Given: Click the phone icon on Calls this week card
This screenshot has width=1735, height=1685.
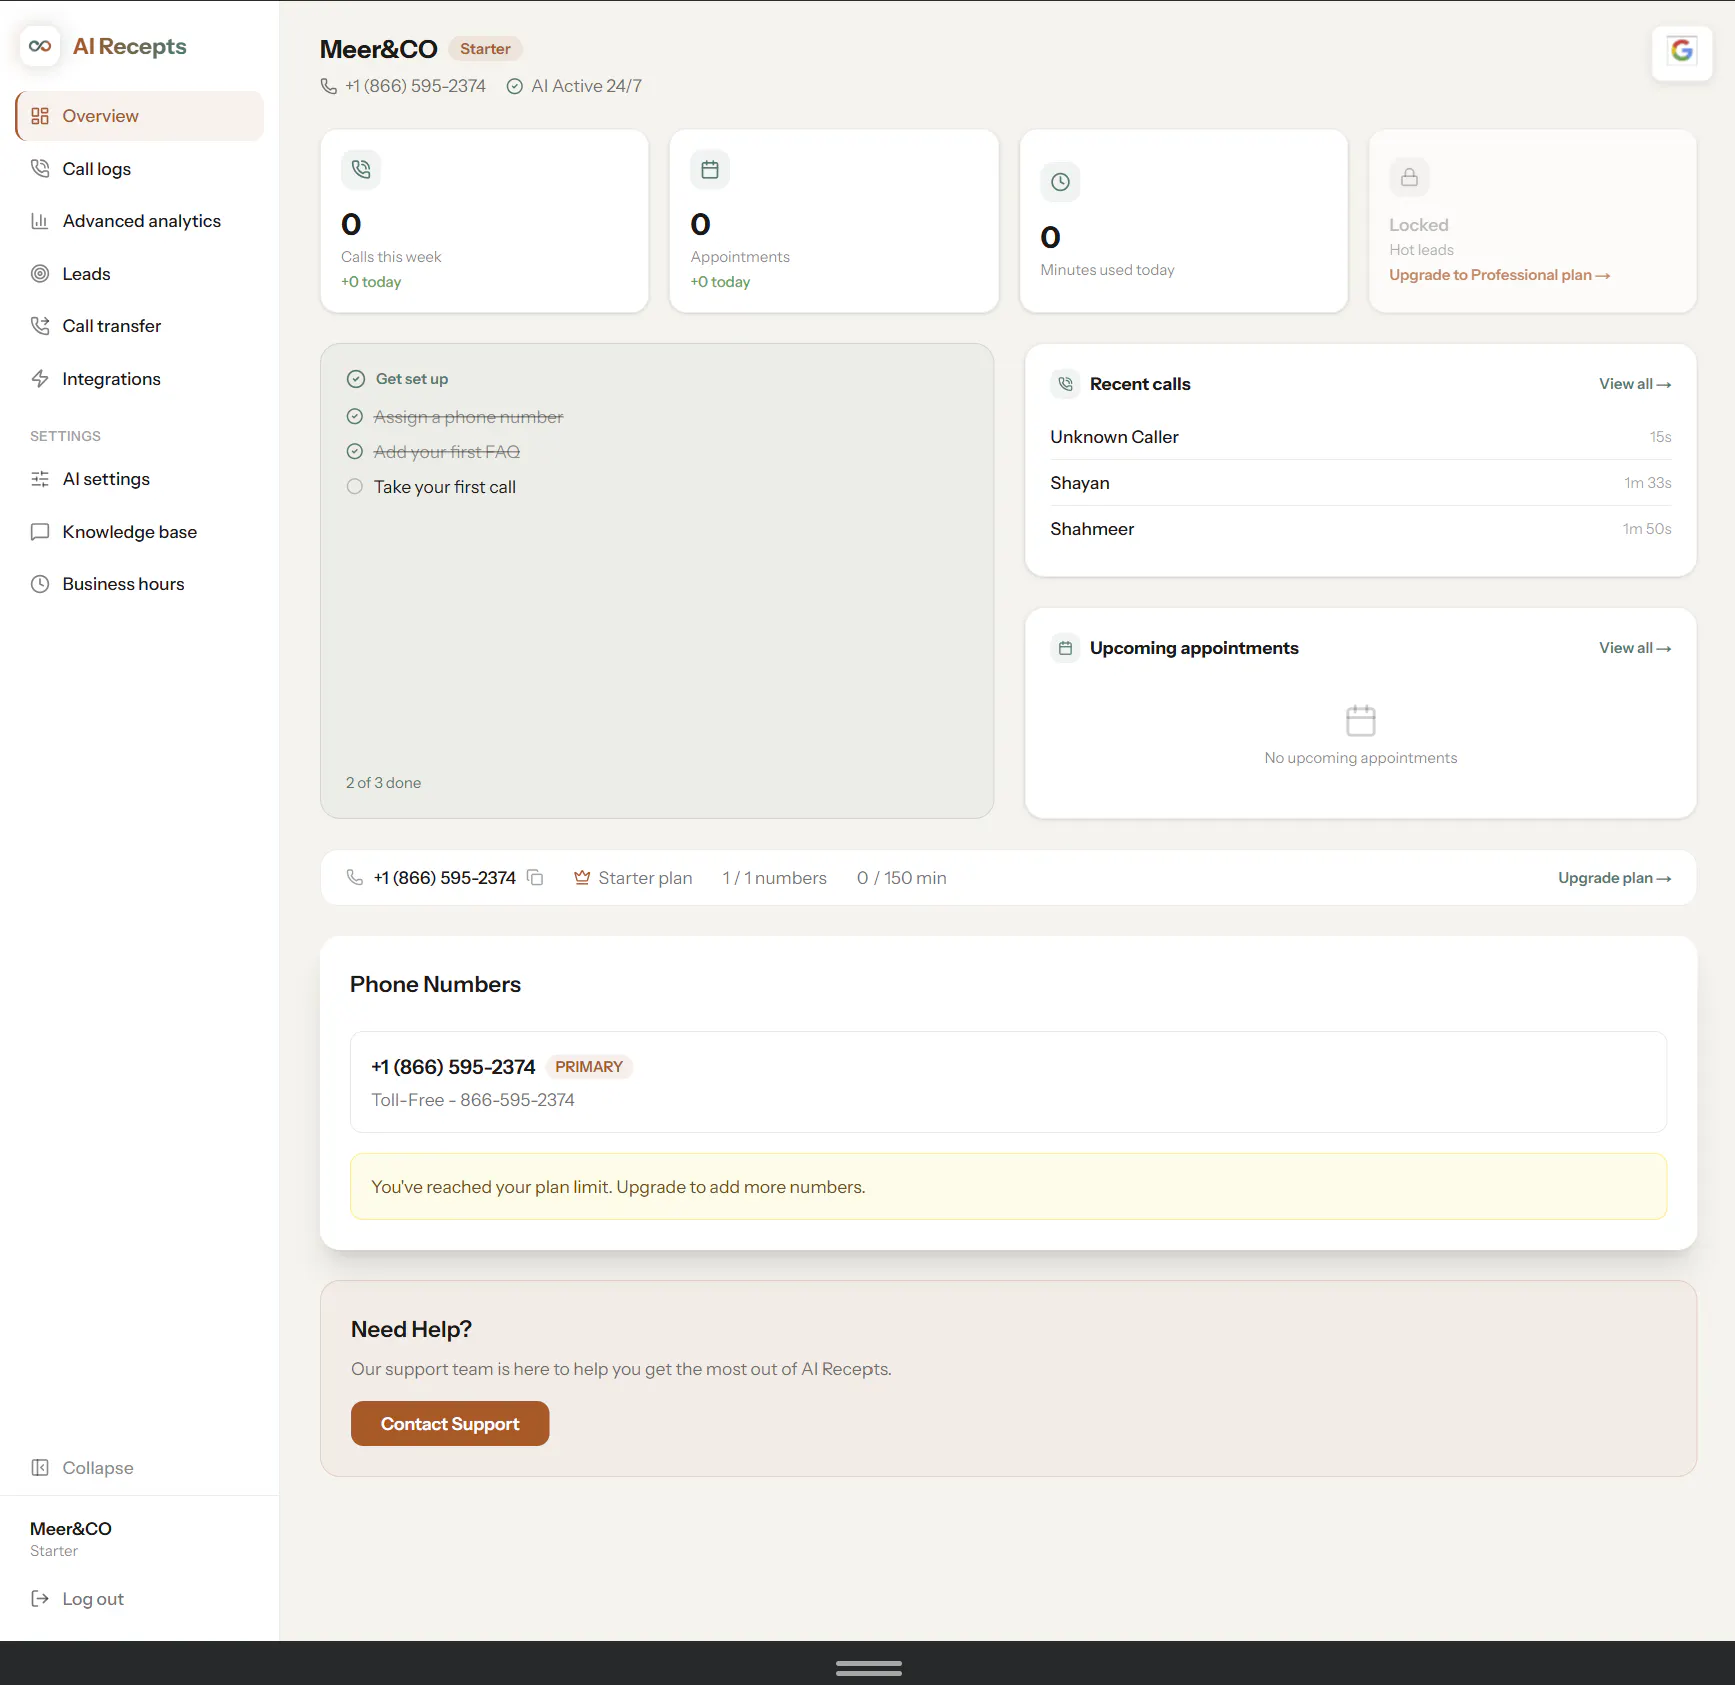Looking at the screenshot, I should 361,170.
